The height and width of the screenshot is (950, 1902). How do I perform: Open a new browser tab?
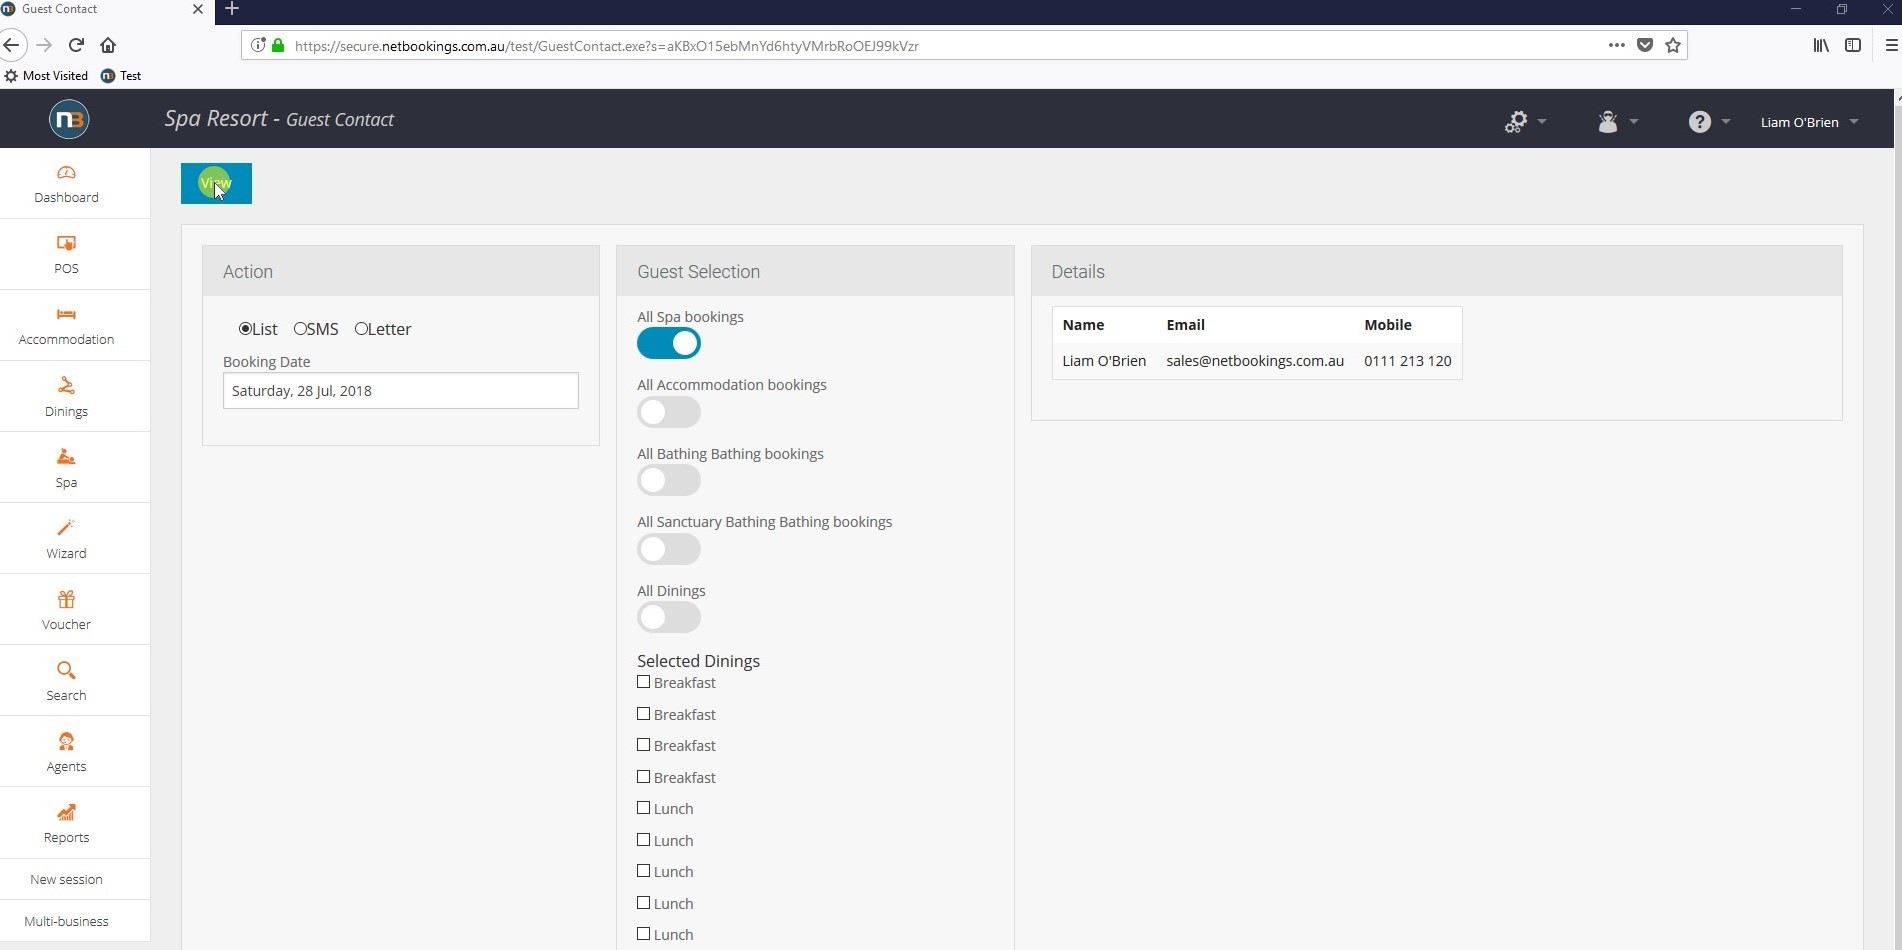tap(231, 9)
